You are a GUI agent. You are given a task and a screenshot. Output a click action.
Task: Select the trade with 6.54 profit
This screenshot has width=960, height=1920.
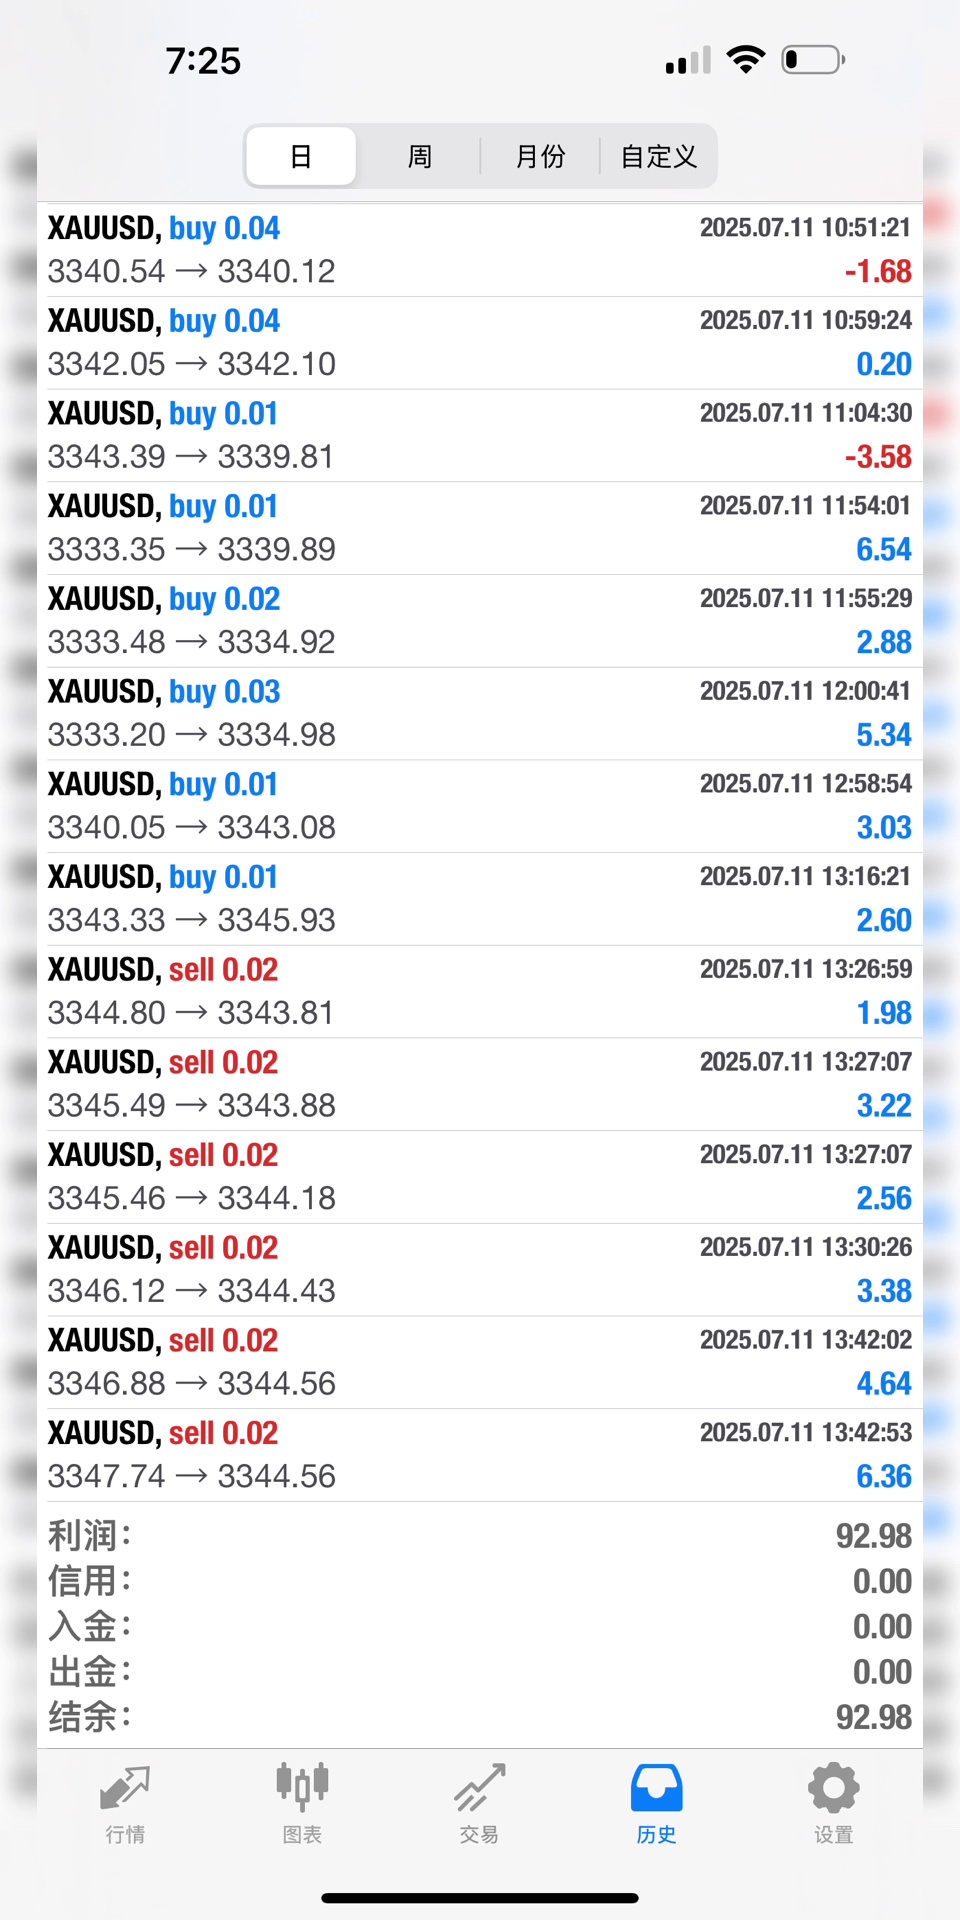[x=480, y=528]
